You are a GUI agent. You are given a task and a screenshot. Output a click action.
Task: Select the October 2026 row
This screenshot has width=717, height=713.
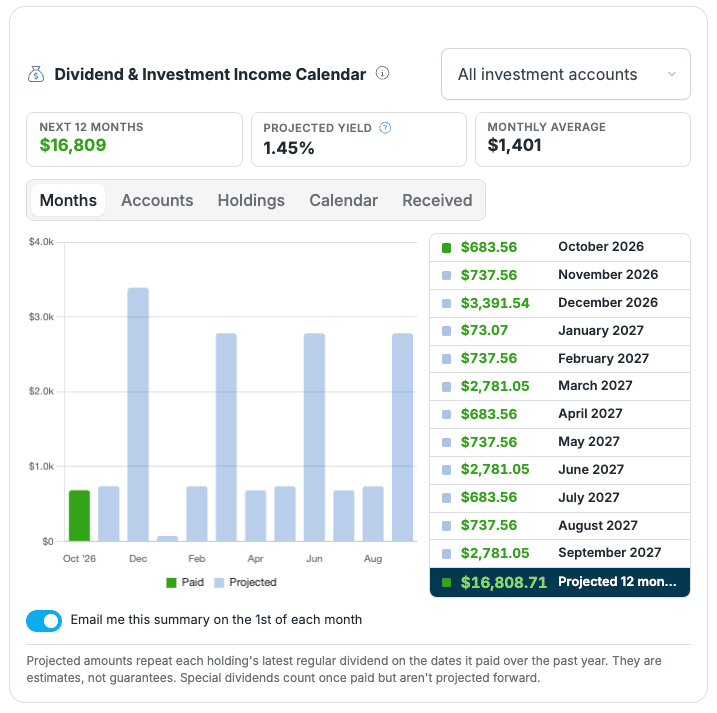(560, 247)
